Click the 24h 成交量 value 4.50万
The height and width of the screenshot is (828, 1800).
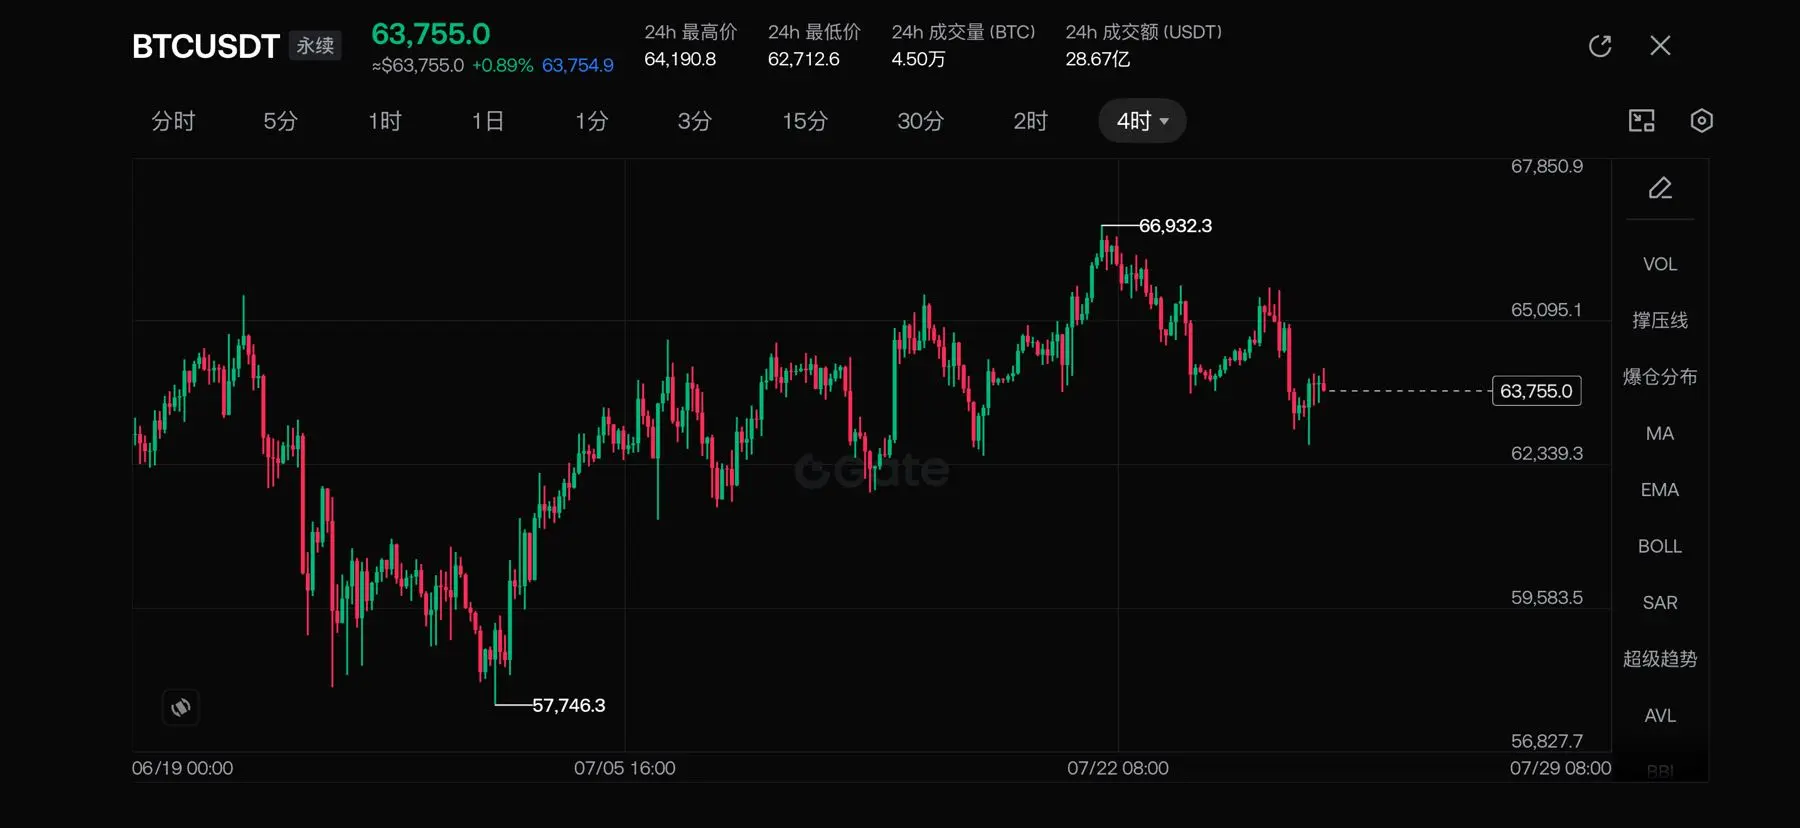[918, 59]
